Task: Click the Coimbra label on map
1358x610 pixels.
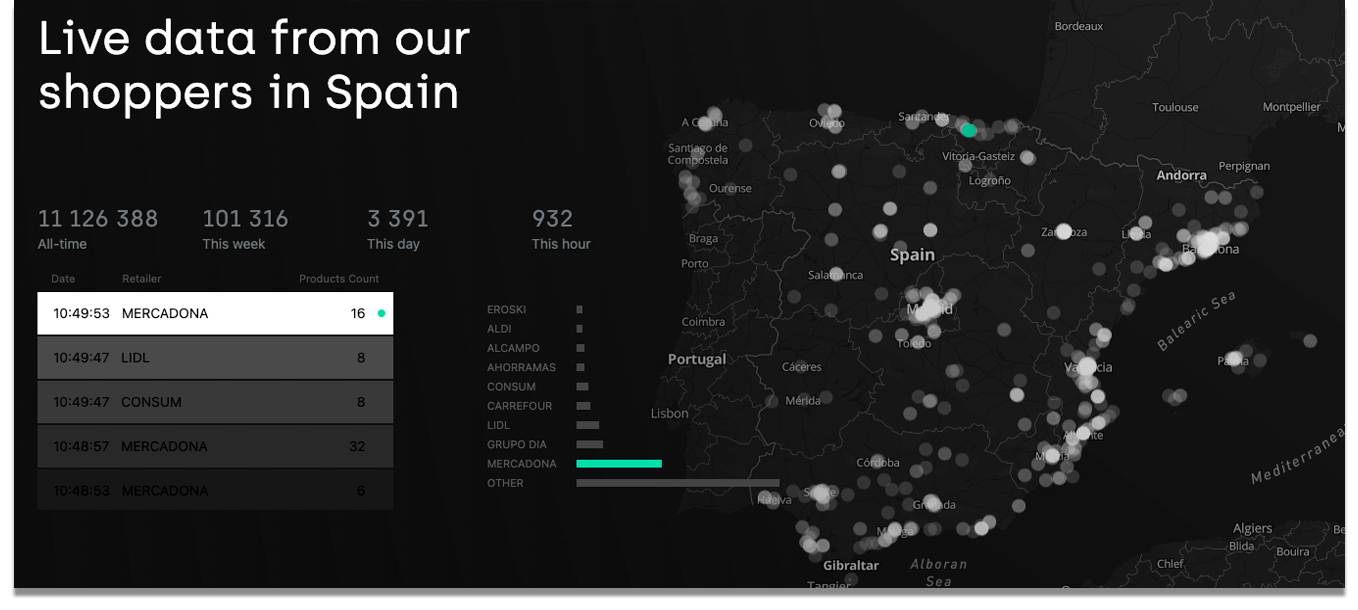Action: tap(703, 322)
